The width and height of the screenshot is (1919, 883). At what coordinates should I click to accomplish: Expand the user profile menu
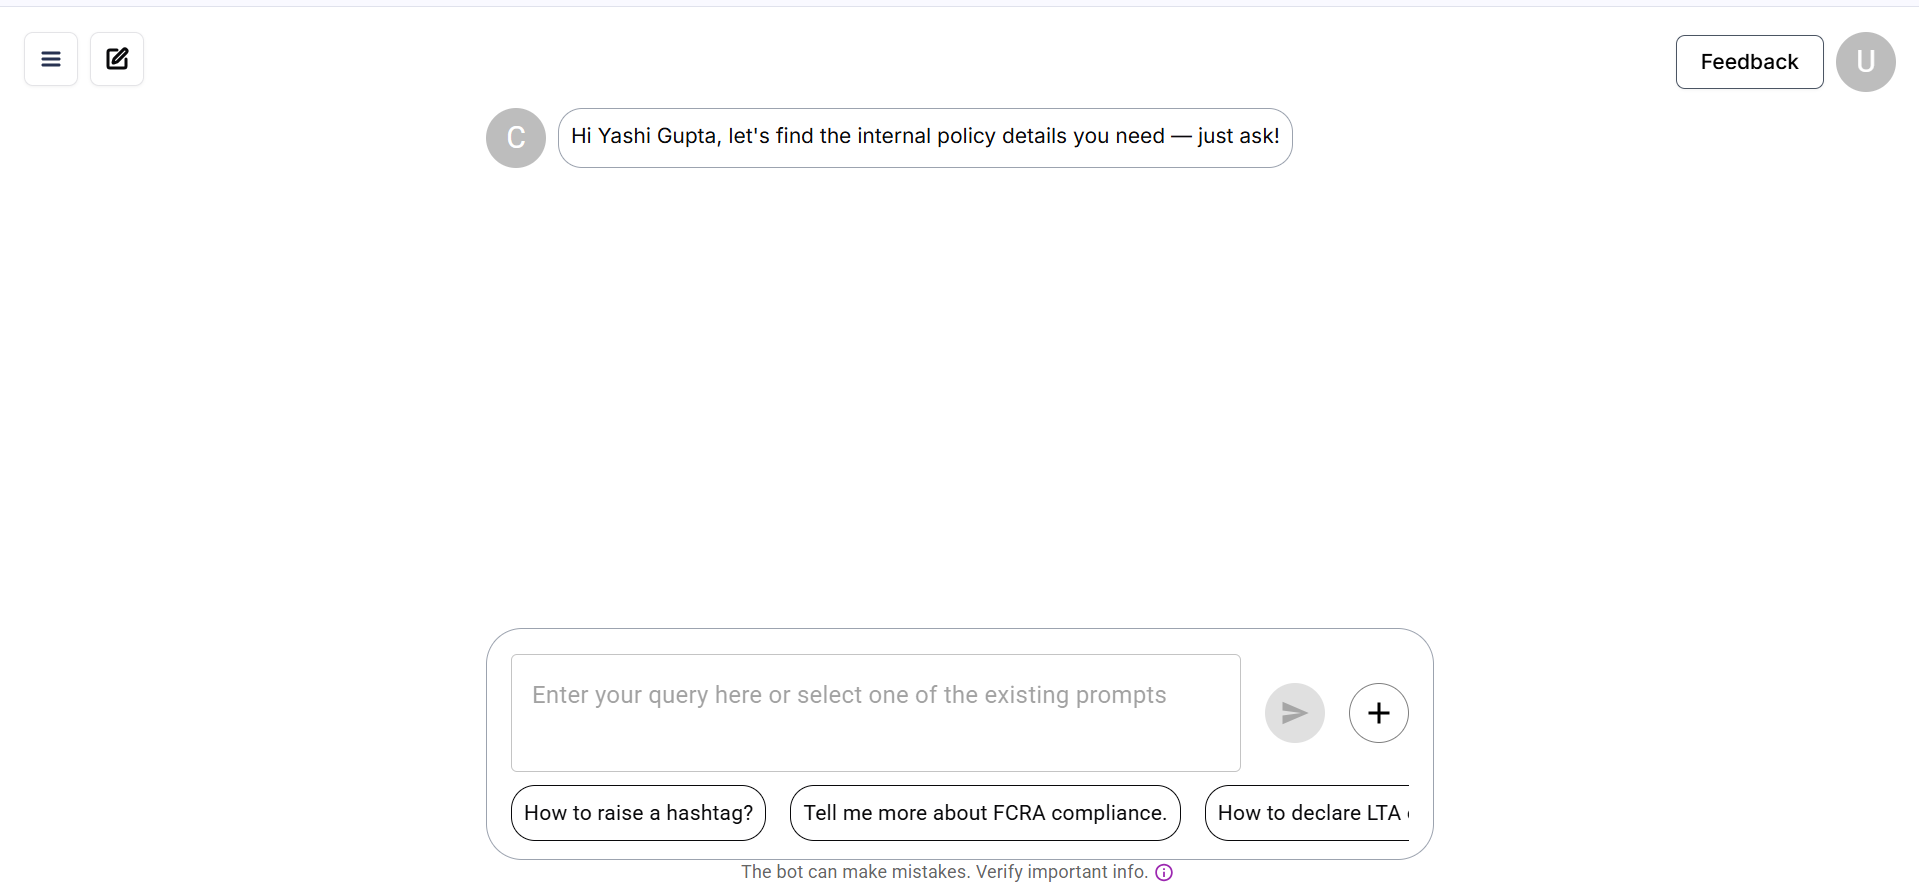[x=1865, y=62]
